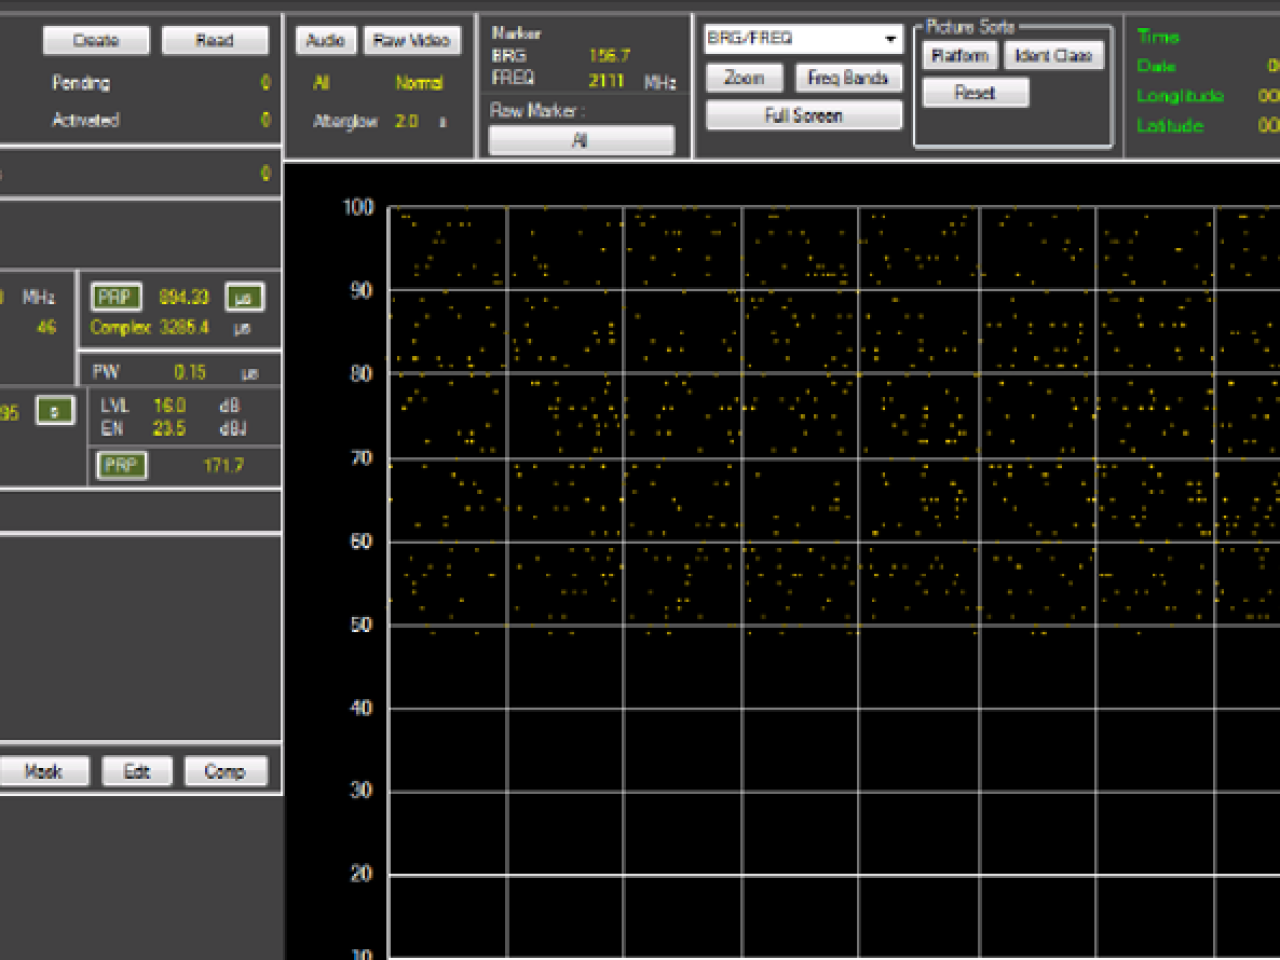Expand the plot with Full Screen
Screen dimensions: 1280x960
803,116
